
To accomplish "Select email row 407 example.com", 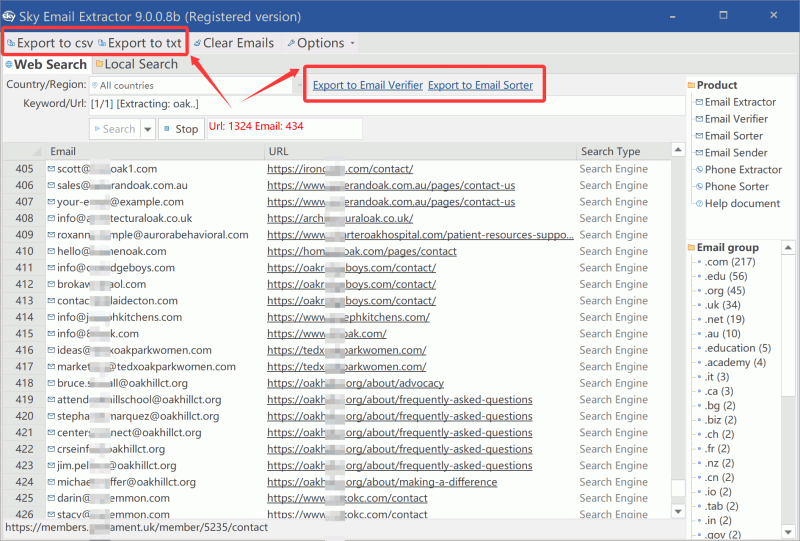I will click(120, 202).
